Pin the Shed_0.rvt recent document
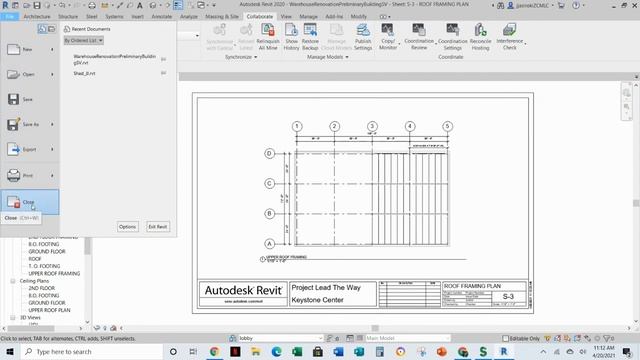 click(x=163, y=73)
